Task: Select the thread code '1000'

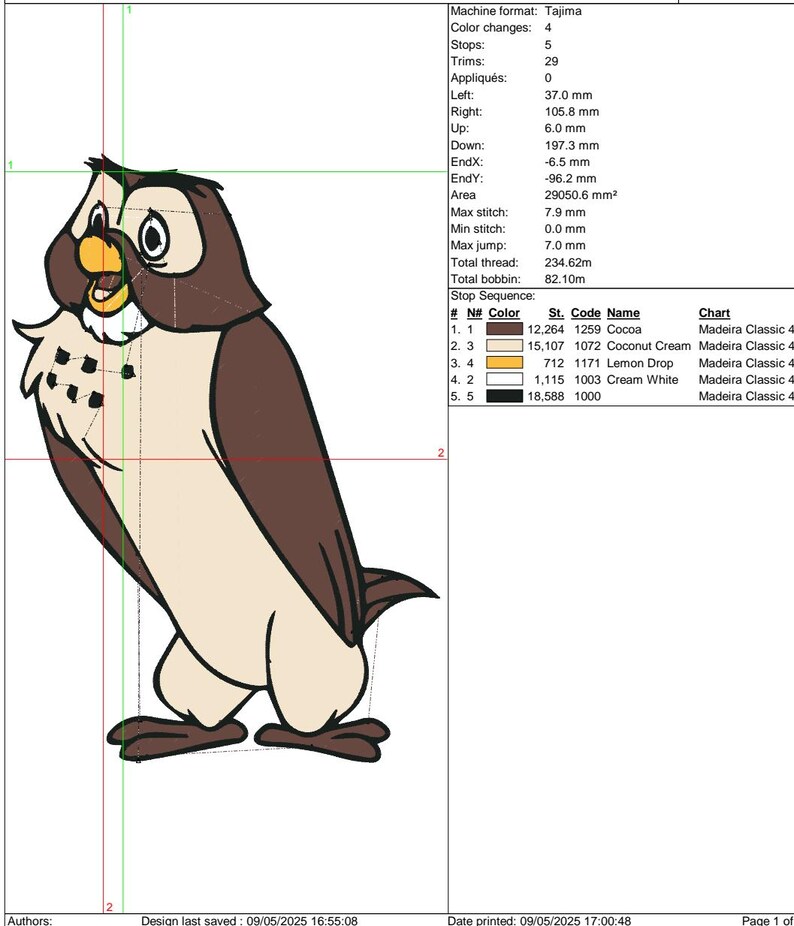Action: (587, 396)
